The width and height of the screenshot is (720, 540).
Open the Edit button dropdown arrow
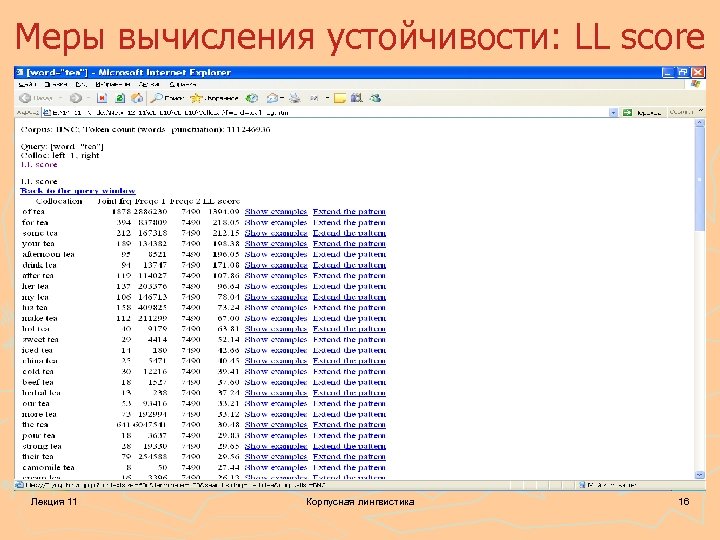(x=327, y=98)
